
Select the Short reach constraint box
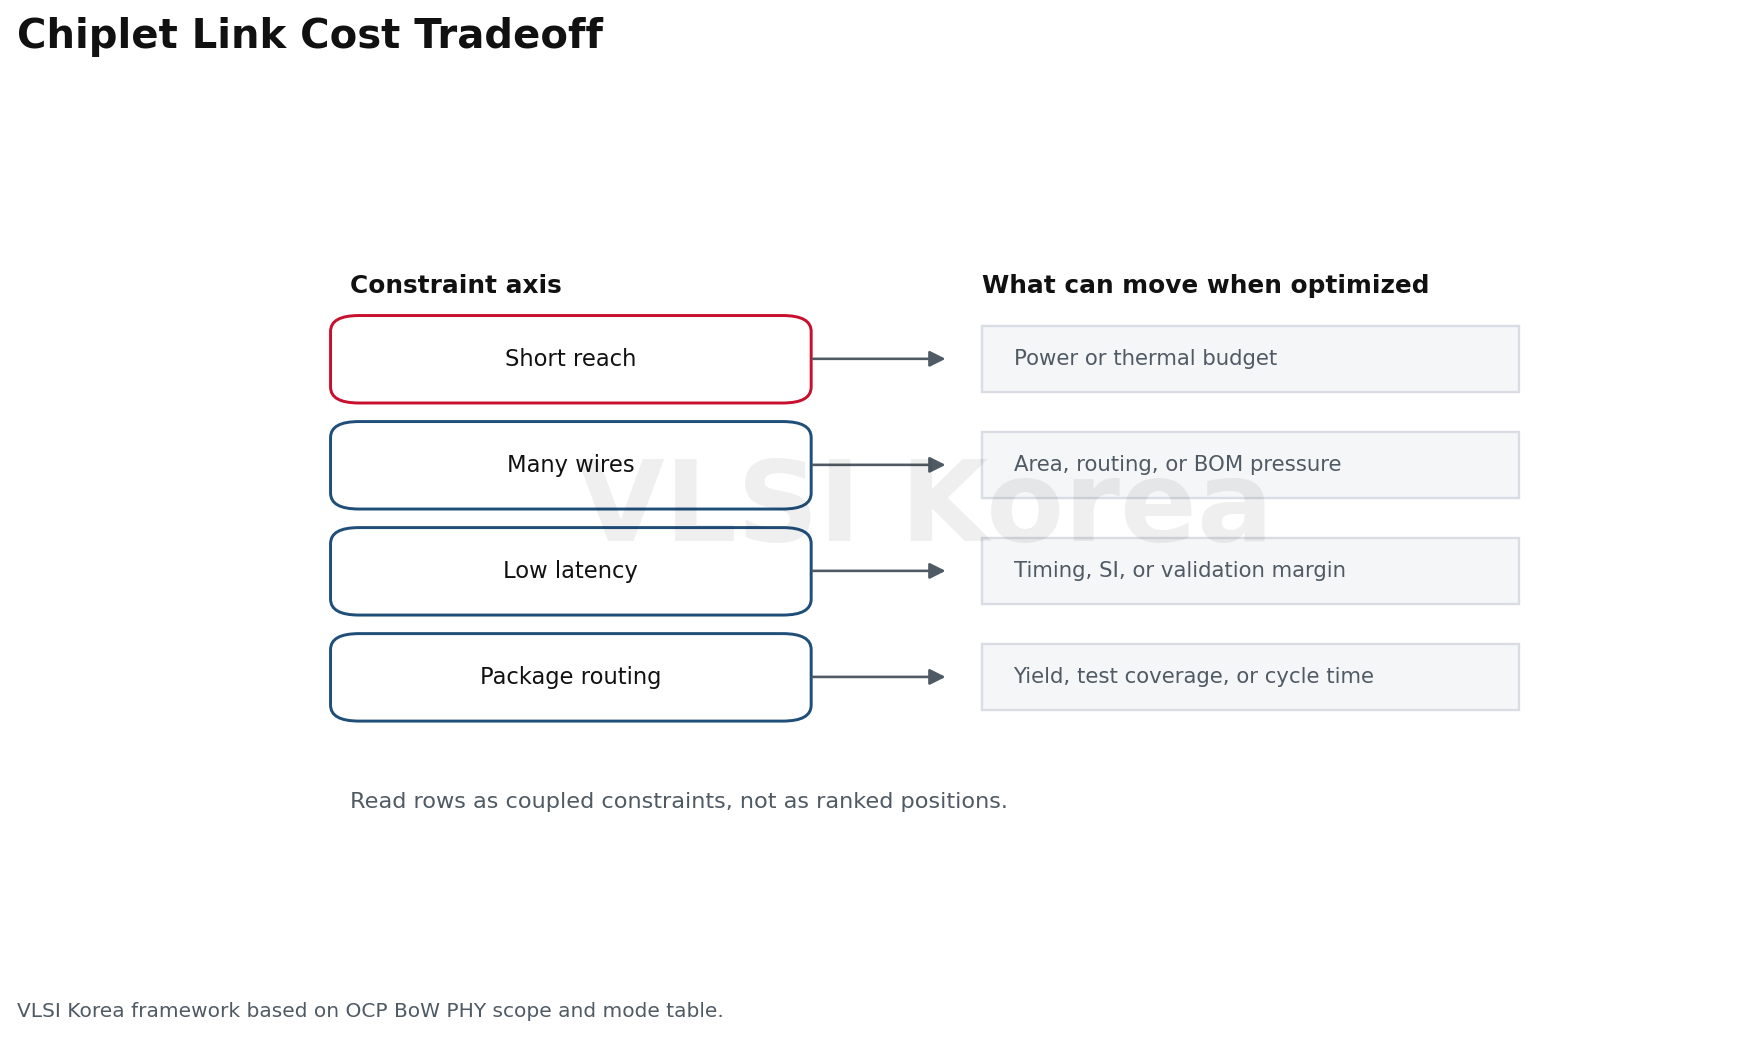tap(570, 359)
